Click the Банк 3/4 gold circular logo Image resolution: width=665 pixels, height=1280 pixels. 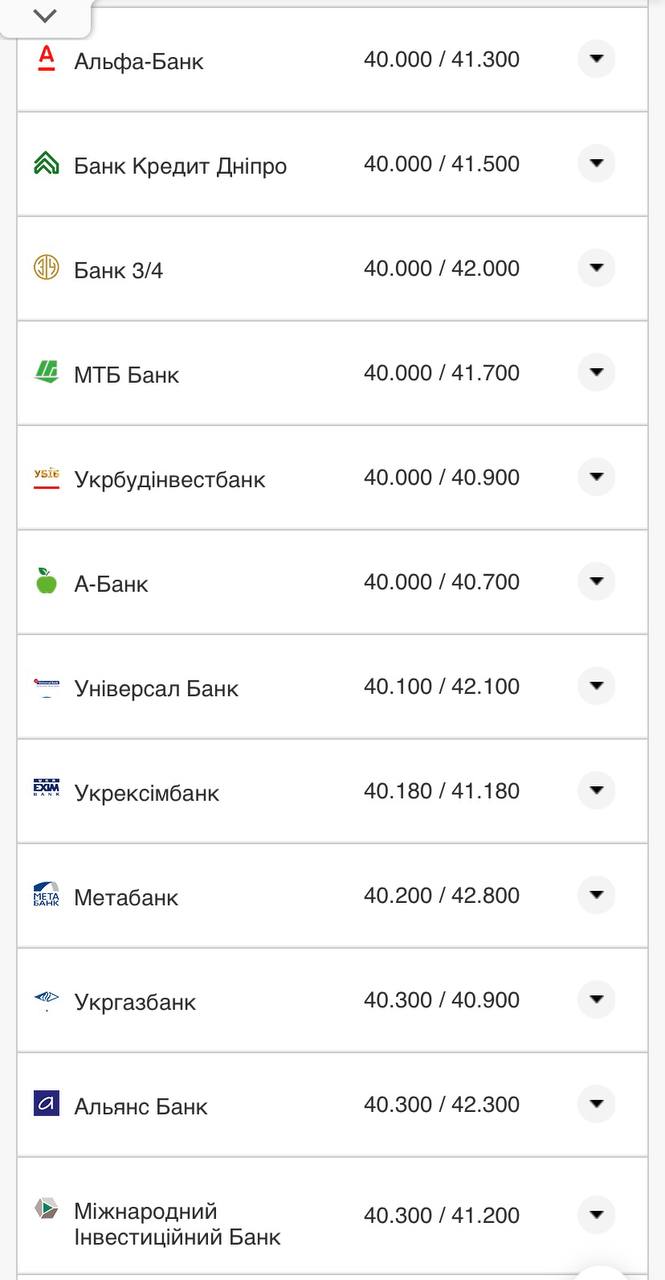46,268
